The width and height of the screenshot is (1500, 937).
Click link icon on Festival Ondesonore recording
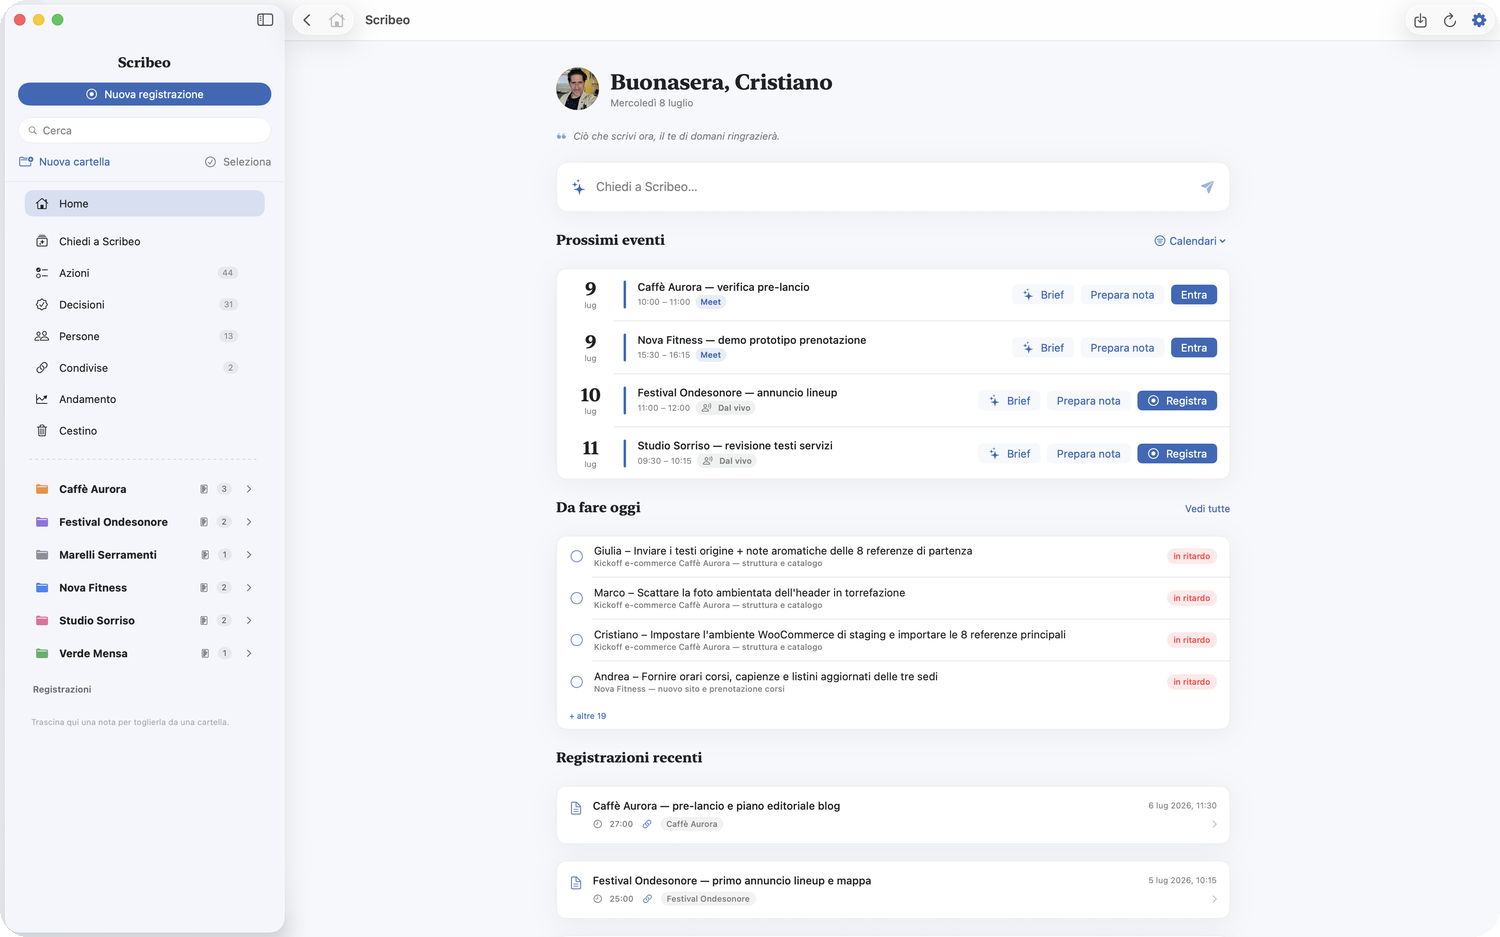click(x=647, y=899)
